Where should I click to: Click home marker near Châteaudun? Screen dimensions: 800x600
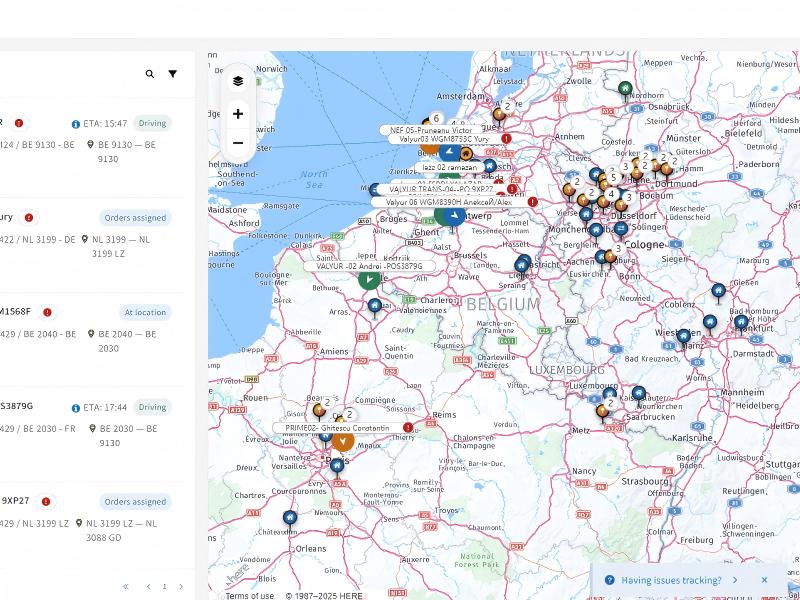point(289,517)
